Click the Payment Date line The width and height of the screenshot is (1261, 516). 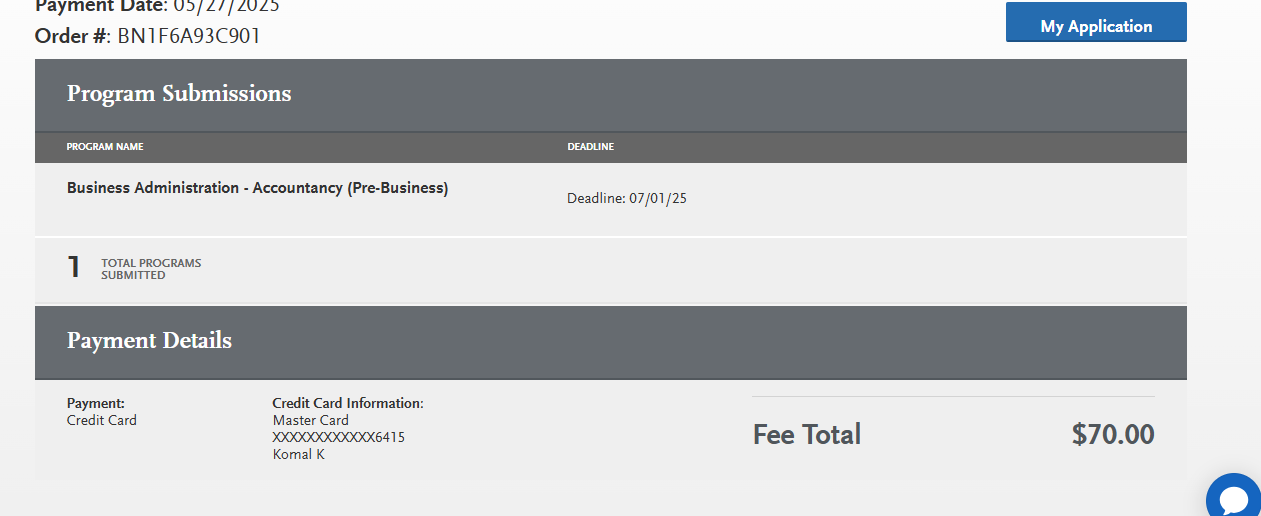point(157,6)
